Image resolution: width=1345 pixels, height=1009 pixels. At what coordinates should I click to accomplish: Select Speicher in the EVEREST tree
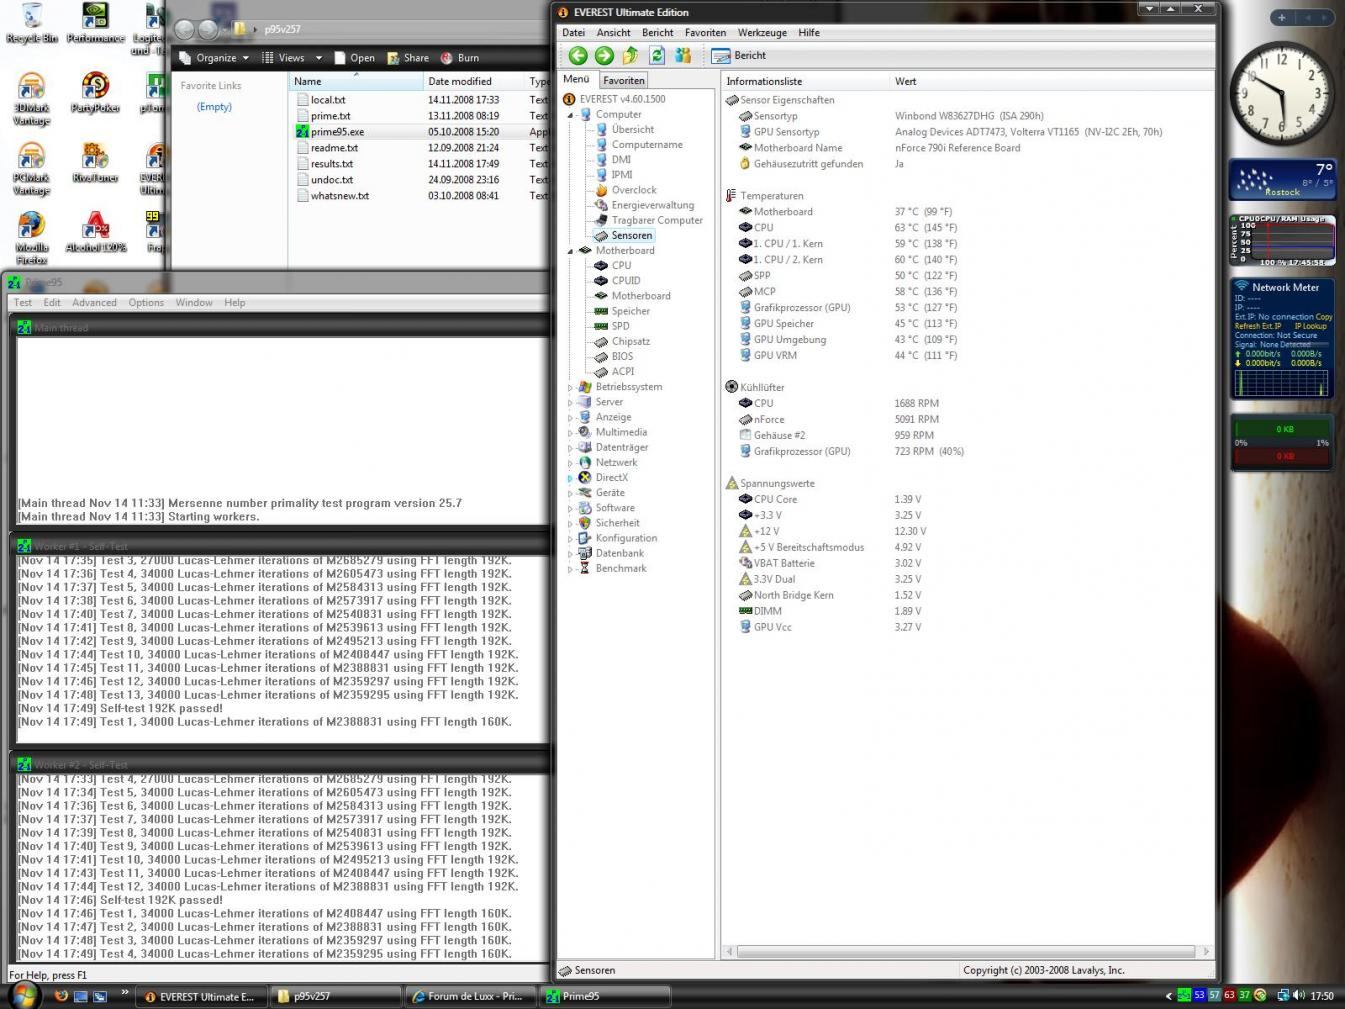click(630, 311)
